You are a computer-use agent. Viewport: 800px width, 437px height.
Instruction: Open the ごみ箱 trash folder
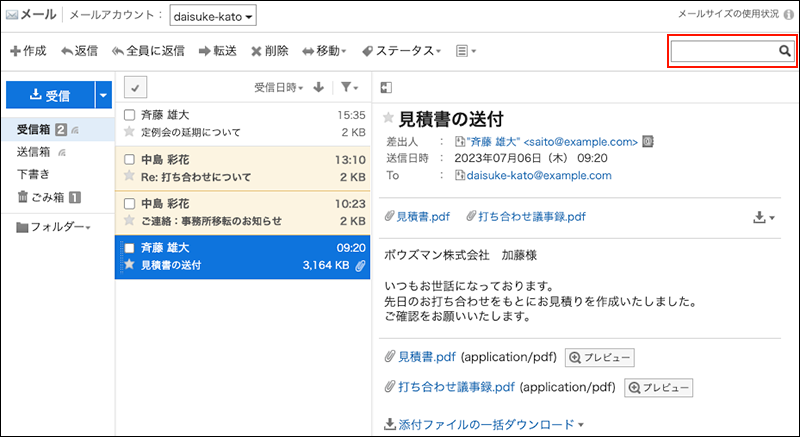click(47, 197)
